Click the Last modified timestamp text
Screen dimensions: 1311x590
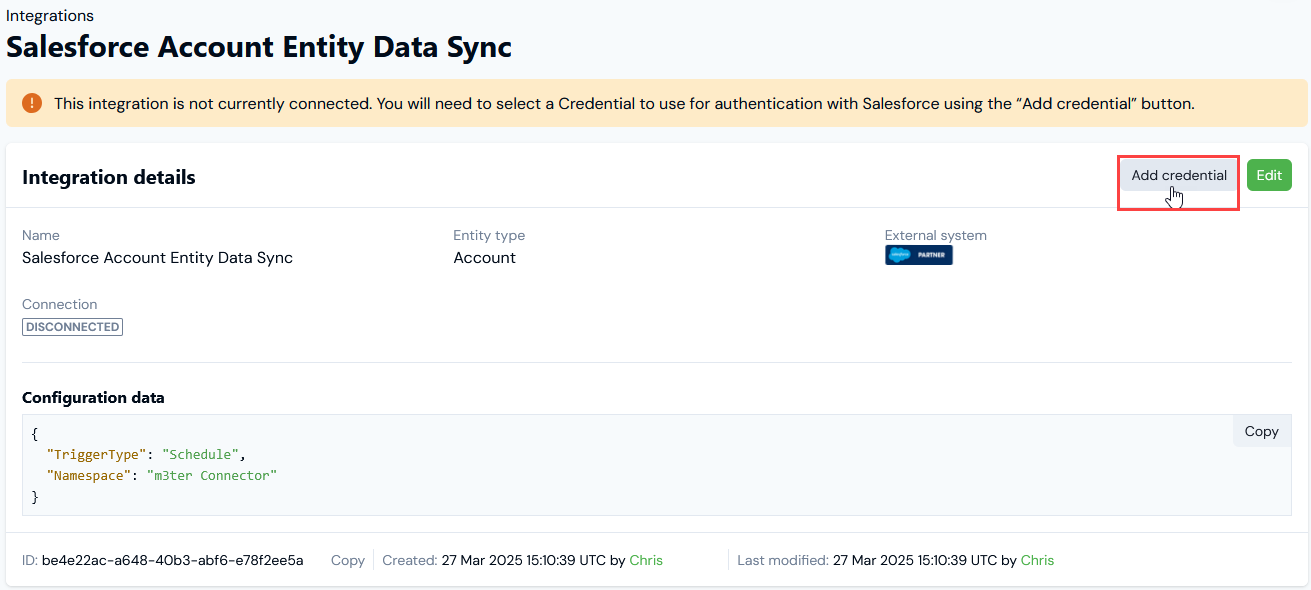pyautogui.click(x=915, y=560)
